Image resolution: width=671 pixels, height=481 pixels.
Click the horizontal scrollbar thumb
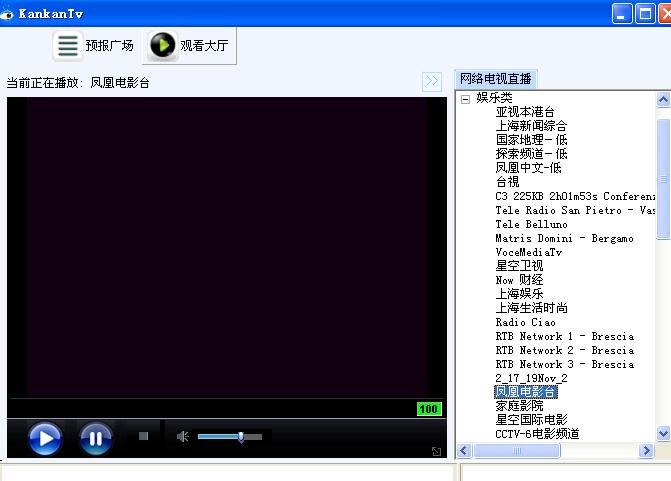(517, 451)
